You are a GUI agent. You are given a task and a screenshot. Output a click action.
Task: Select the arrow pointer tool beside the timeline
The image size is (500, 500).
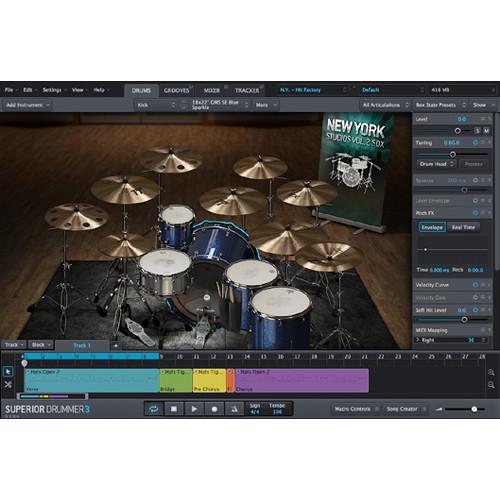pyautogui.click(x=8, y=371)
